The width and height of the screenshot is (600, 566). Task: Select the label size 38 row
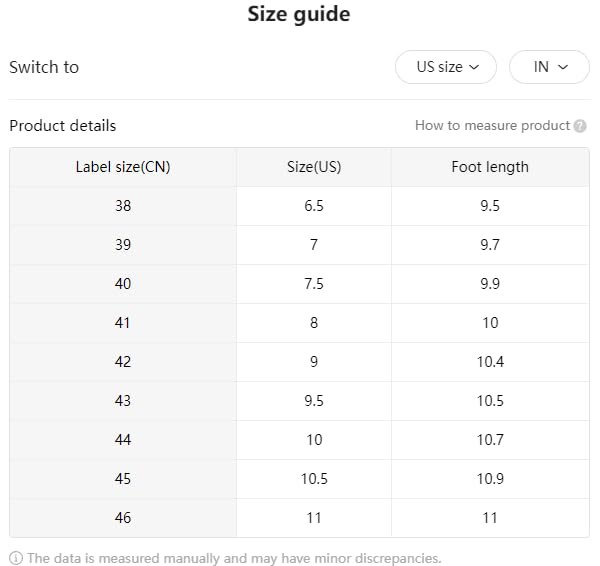point(123,206)
